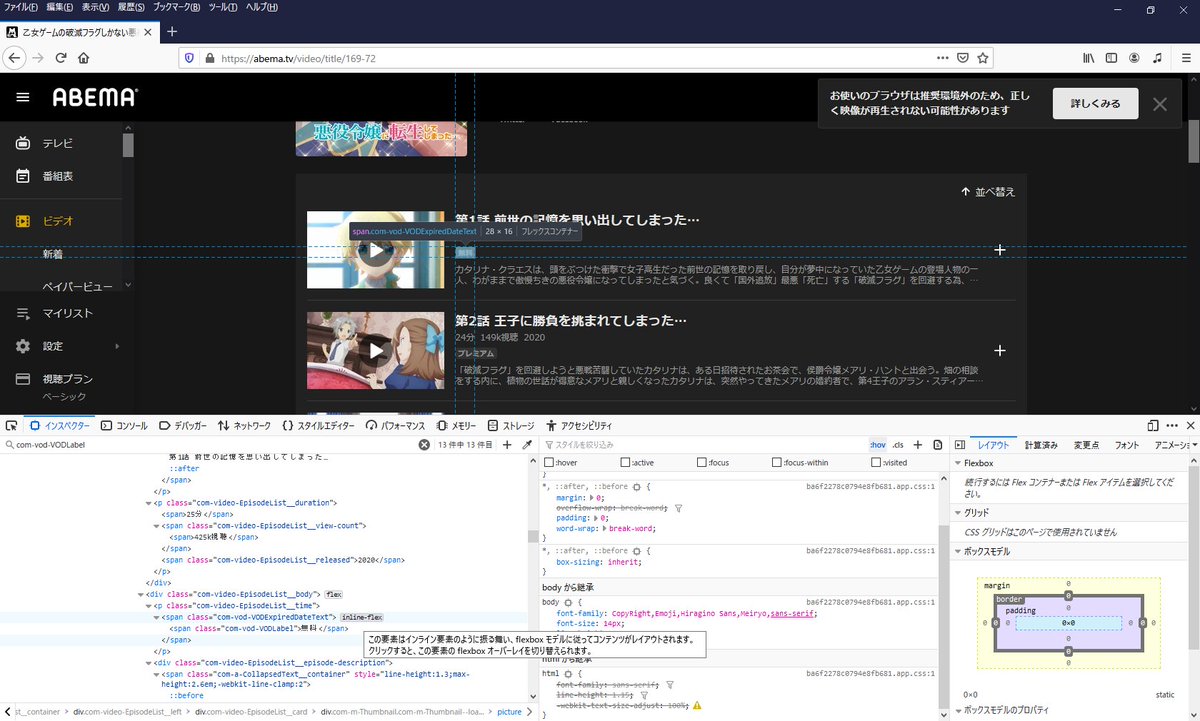Toggle the print media simulation icon
The width and height of the screenshot is (1200, 721).
pos(938,444)
